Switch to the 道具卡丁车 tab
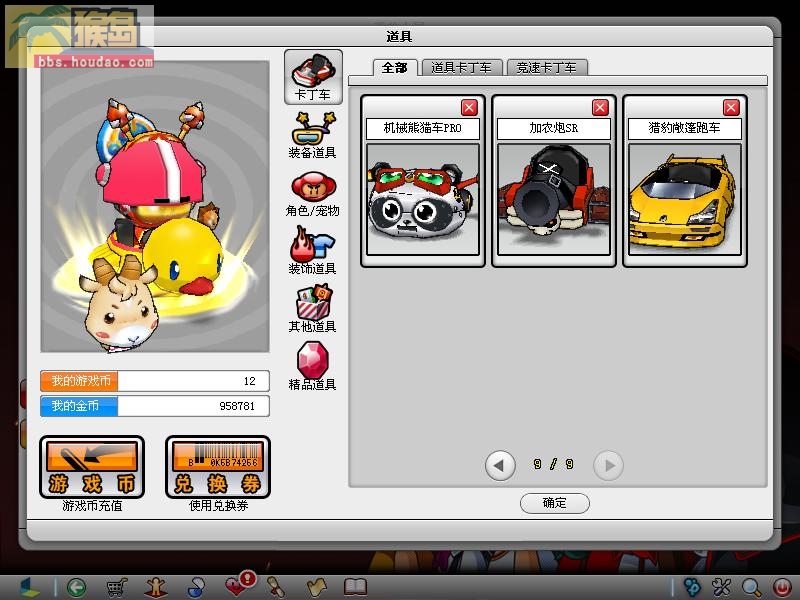Viewport: 800px width, 600px height. click(x=461, y=68)
